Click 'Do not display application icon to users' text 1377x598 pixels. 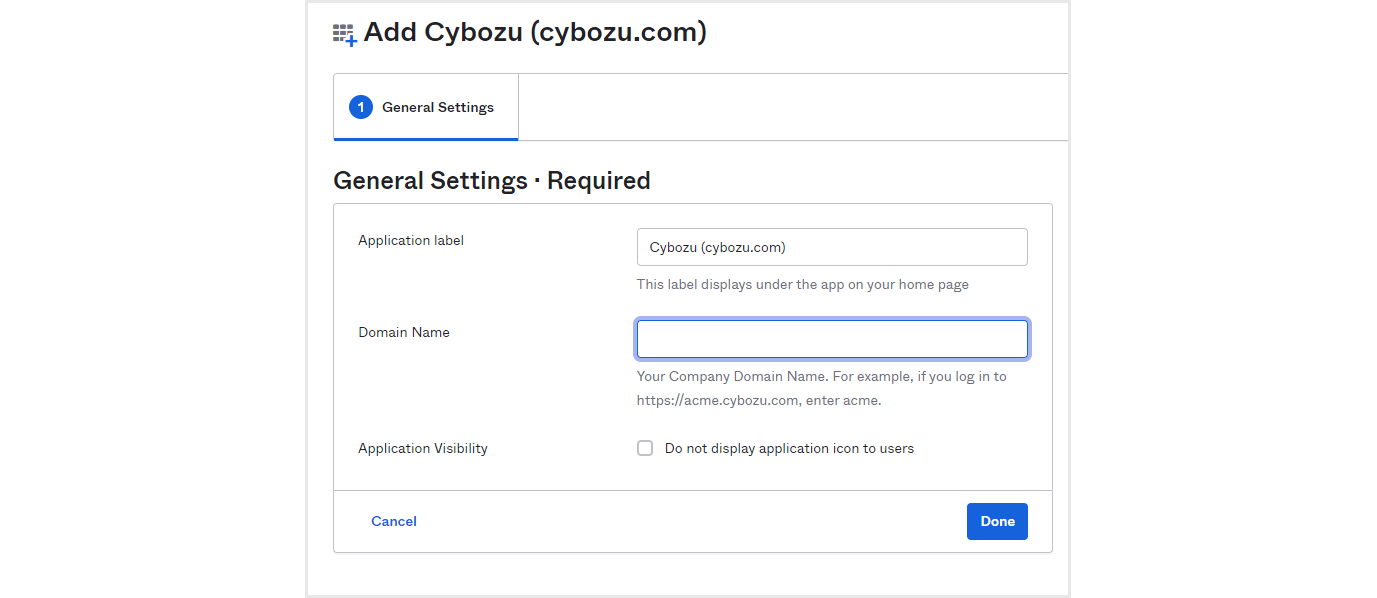click(x=789, y=448)
